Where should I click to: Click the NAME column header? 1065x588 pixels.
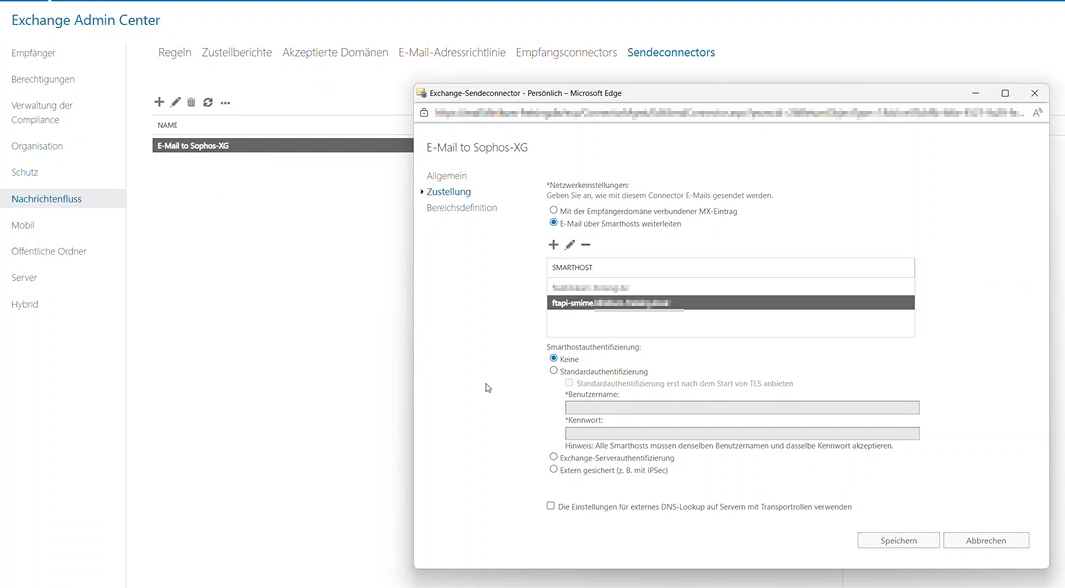point(167,125)
